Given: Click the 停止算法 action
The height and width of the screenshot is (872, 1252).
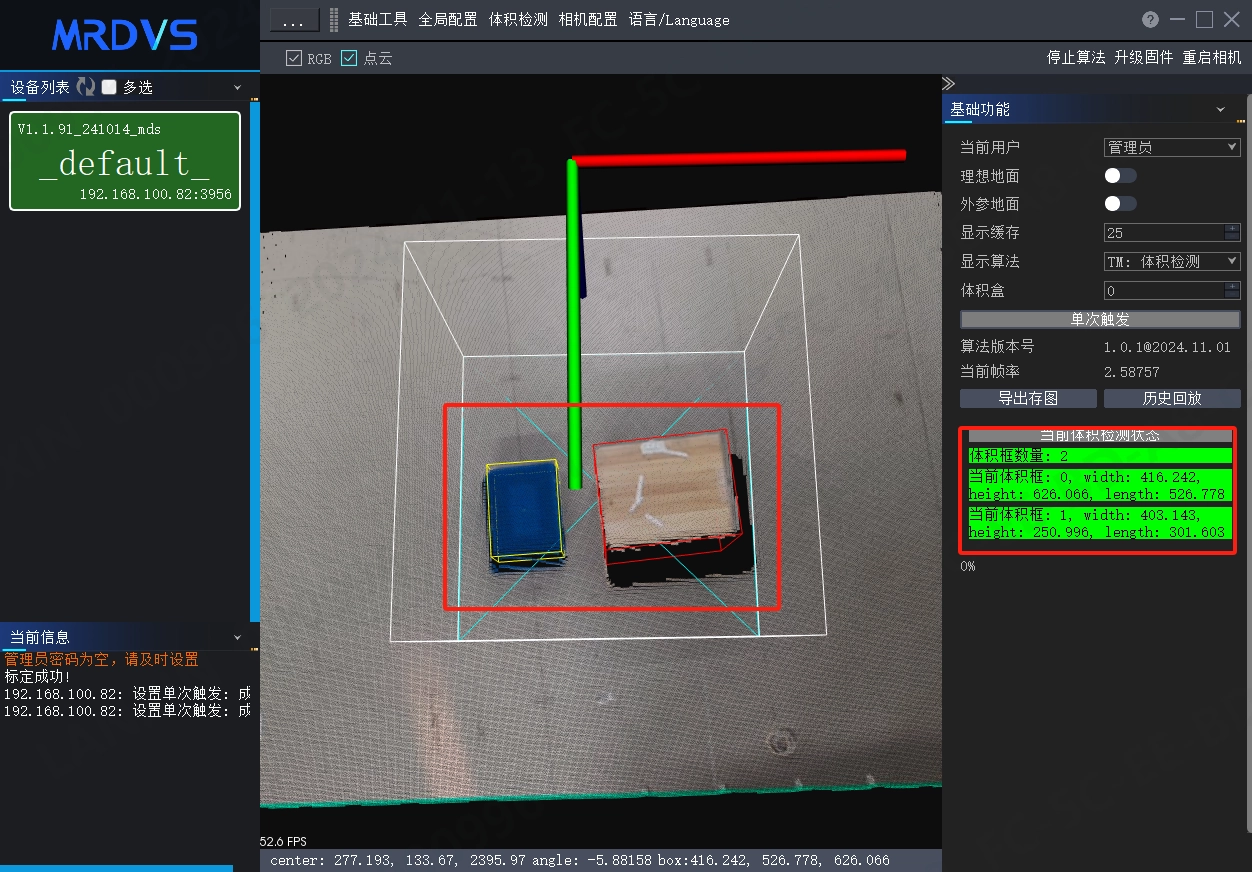Looking at the screenshot, I should (x=1076, y=58).
